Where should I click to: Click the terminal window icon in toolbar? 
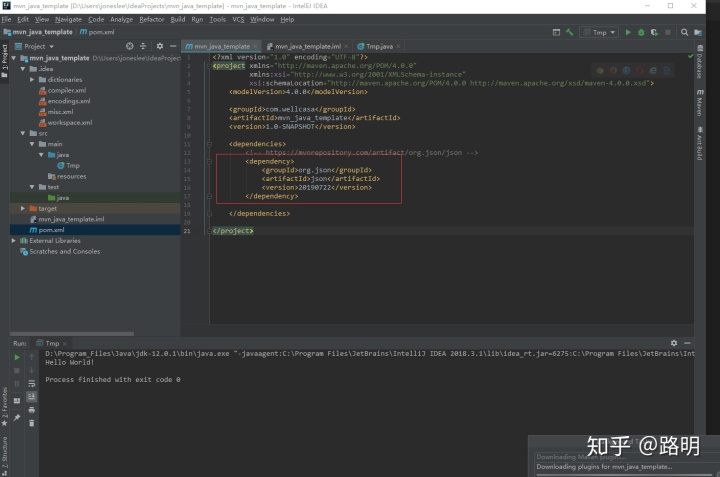pyautogui.click(x=556, y=32)
